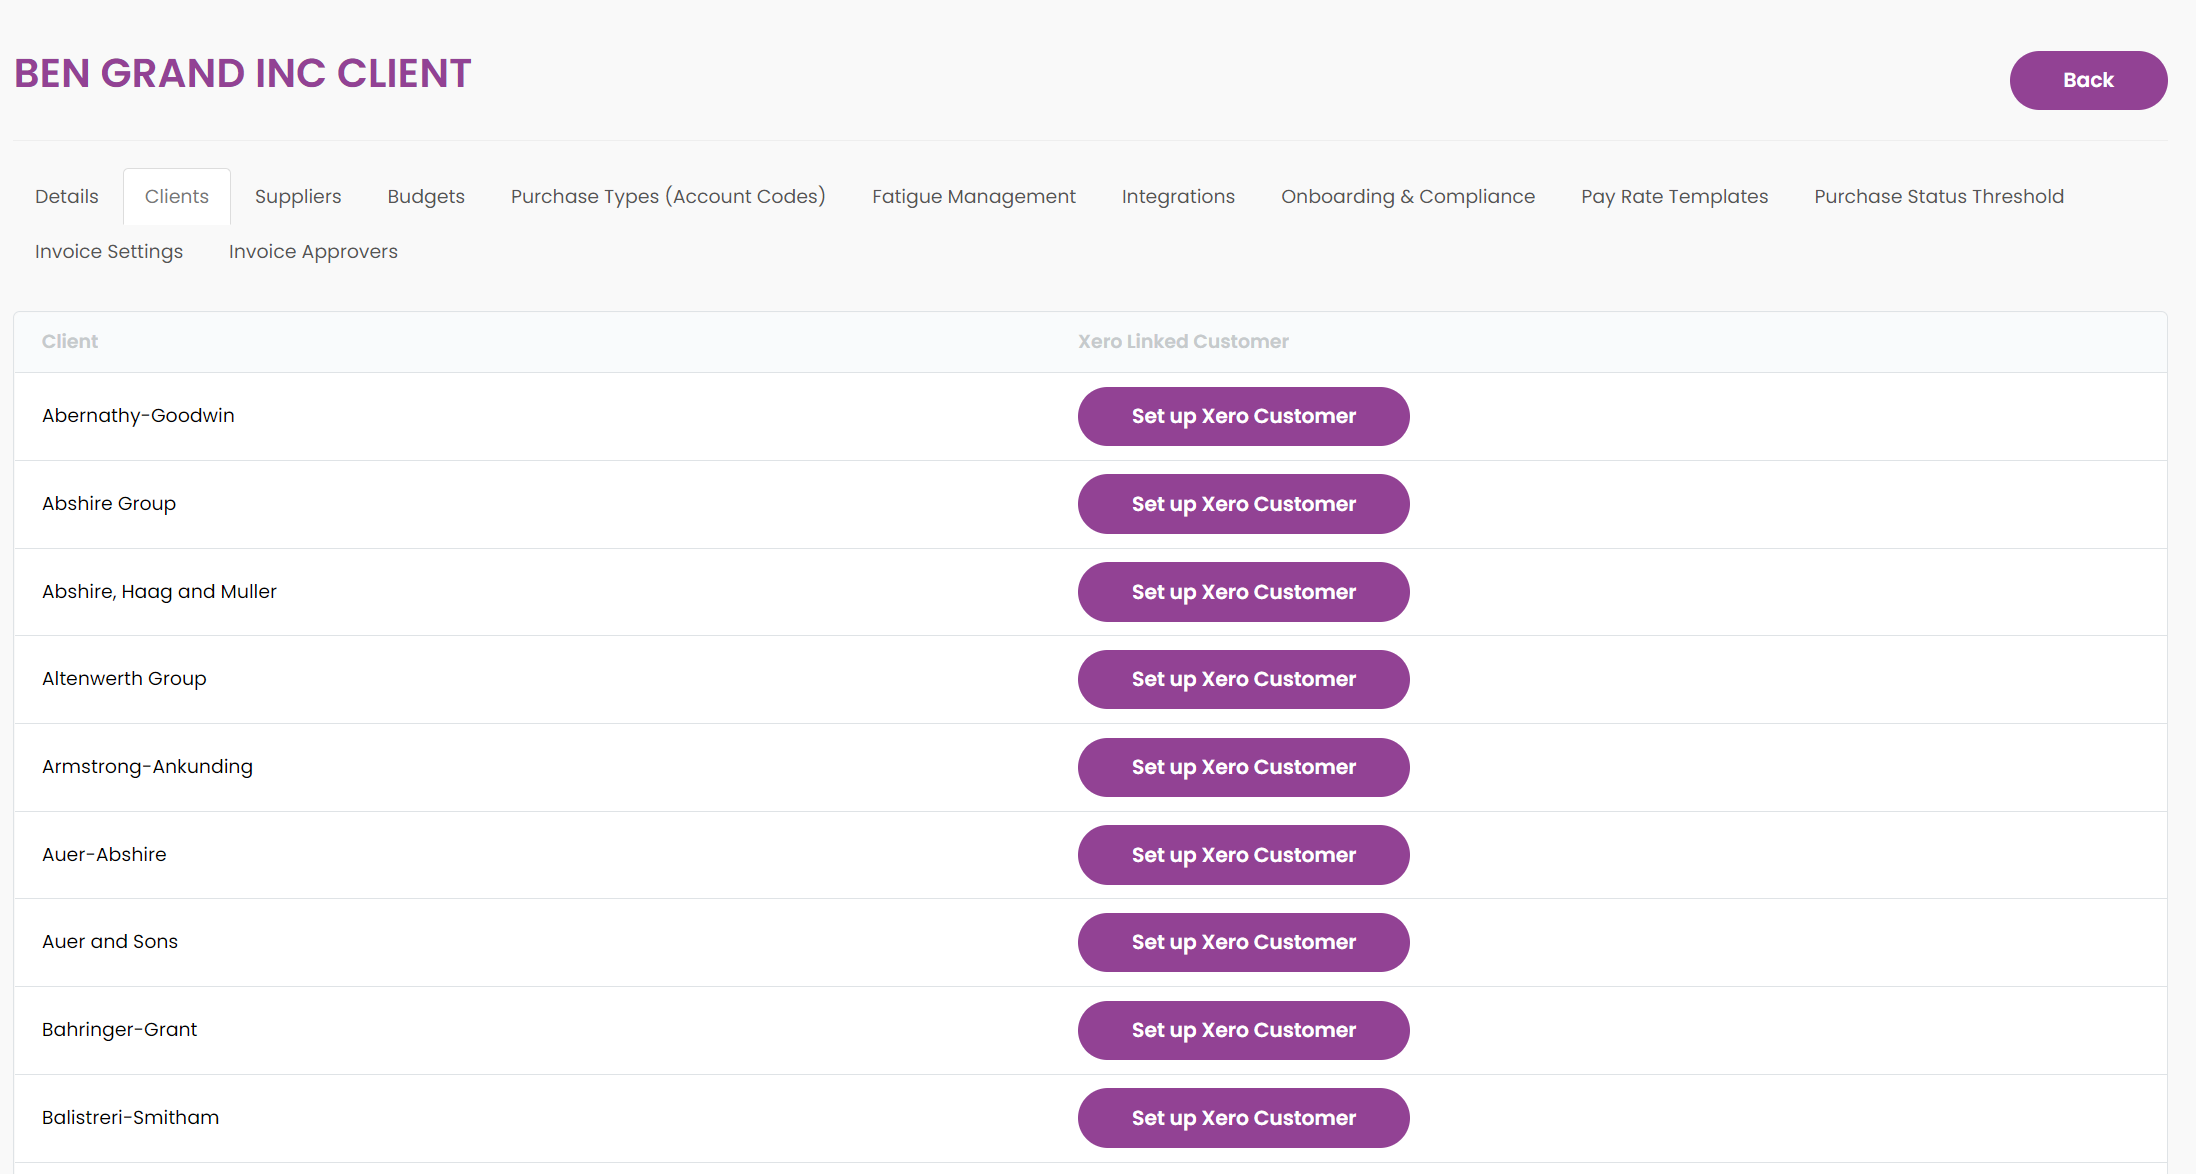Click the Altenwerth Group client name

(124, 678)
